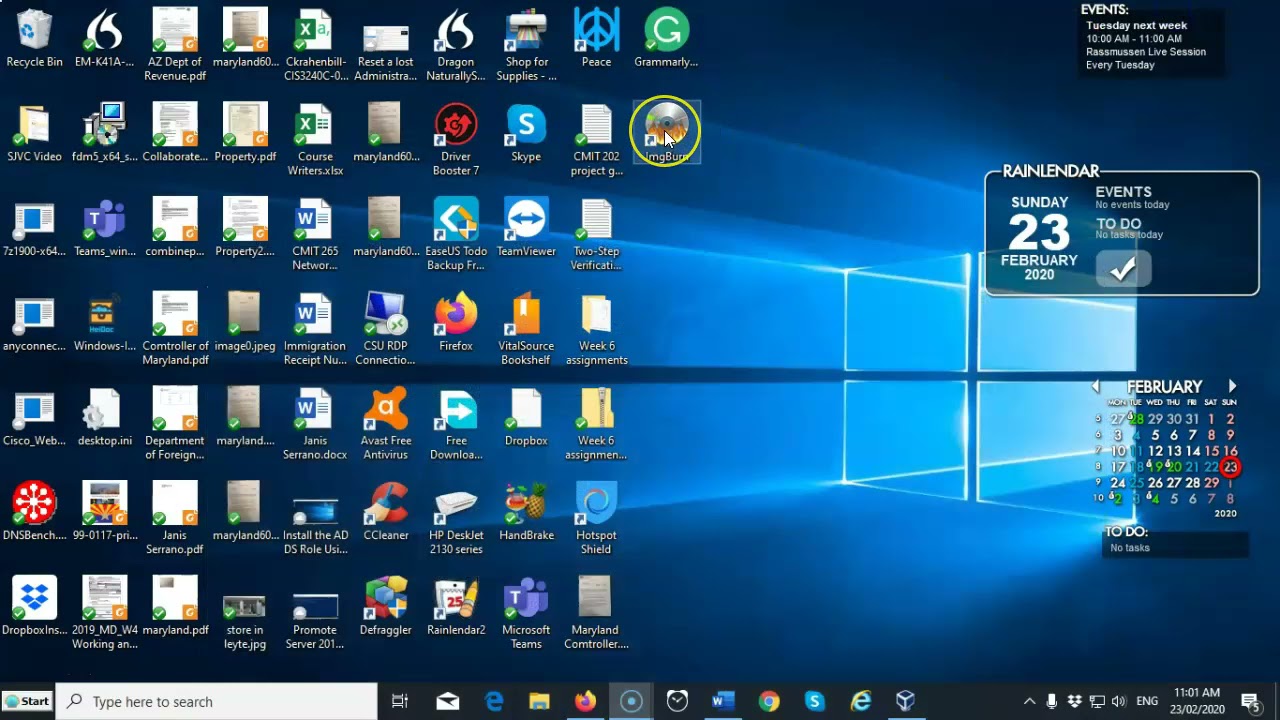Launch Dragon NaturallySpeaking desktop shortcut
The height and width of the screenshot is (720, 1280).
(456, 45)
